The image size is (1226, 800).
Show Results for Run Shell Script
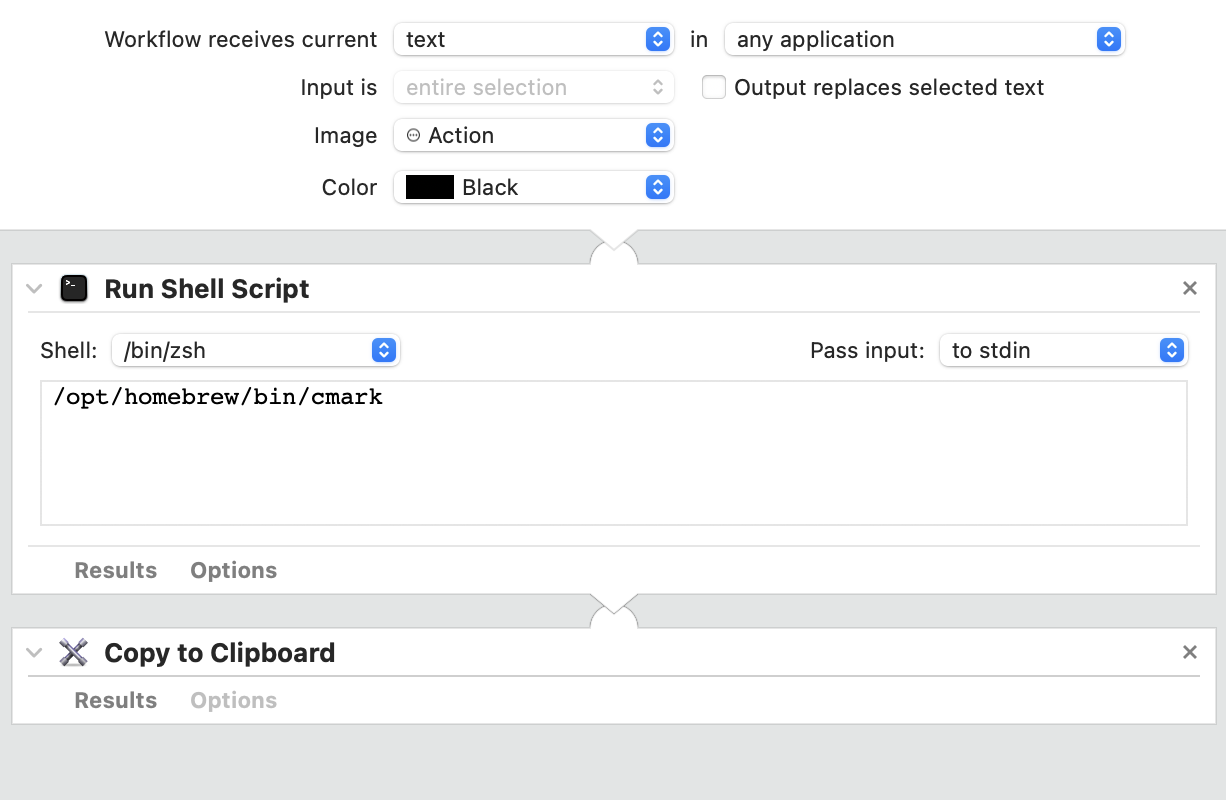pyautogui.click(x=115, y=570)
